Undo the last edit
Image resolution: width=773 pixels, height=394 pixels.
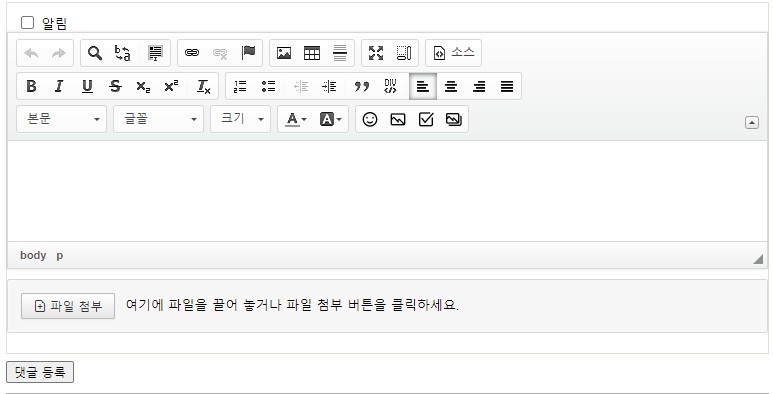pos(31,53)
